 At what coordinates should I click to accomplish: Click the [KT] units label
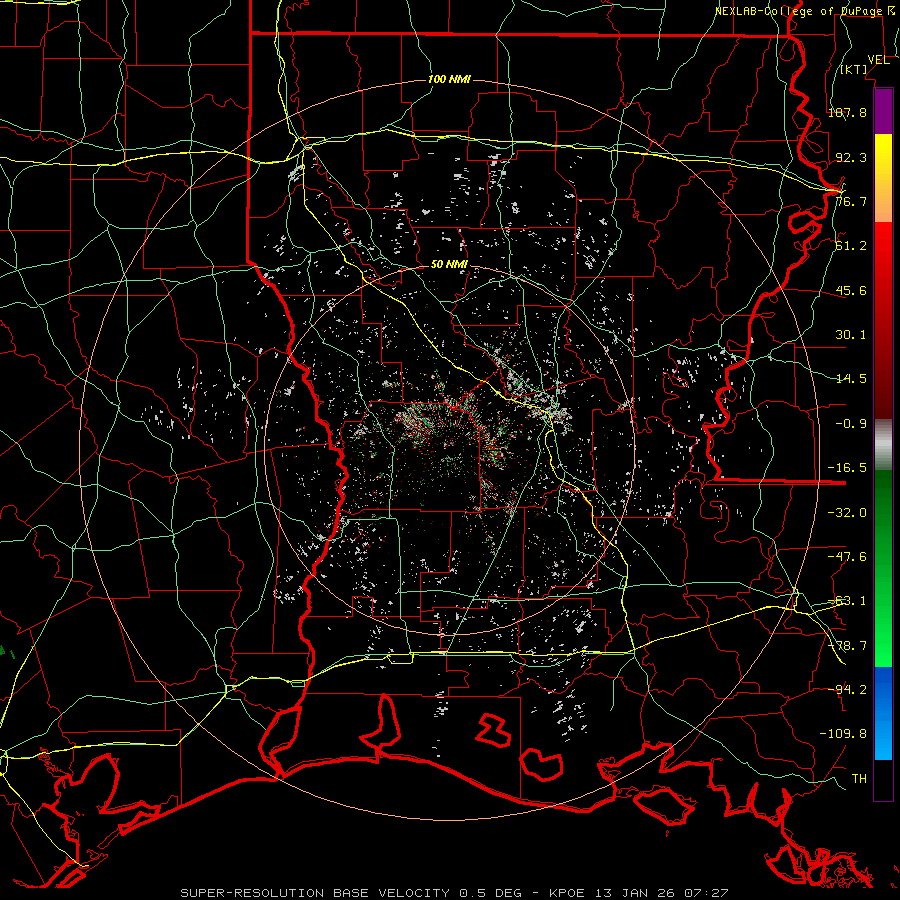tap(853, 69)
